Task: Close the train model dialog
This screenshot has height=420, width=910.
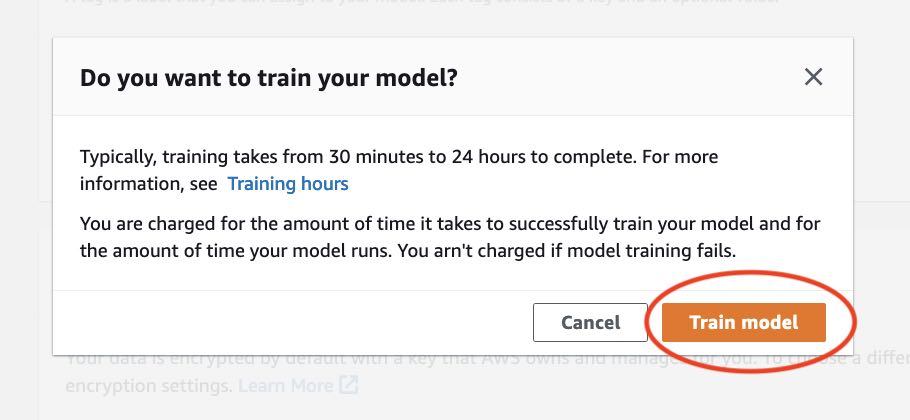Action: (x=814, y=77)
